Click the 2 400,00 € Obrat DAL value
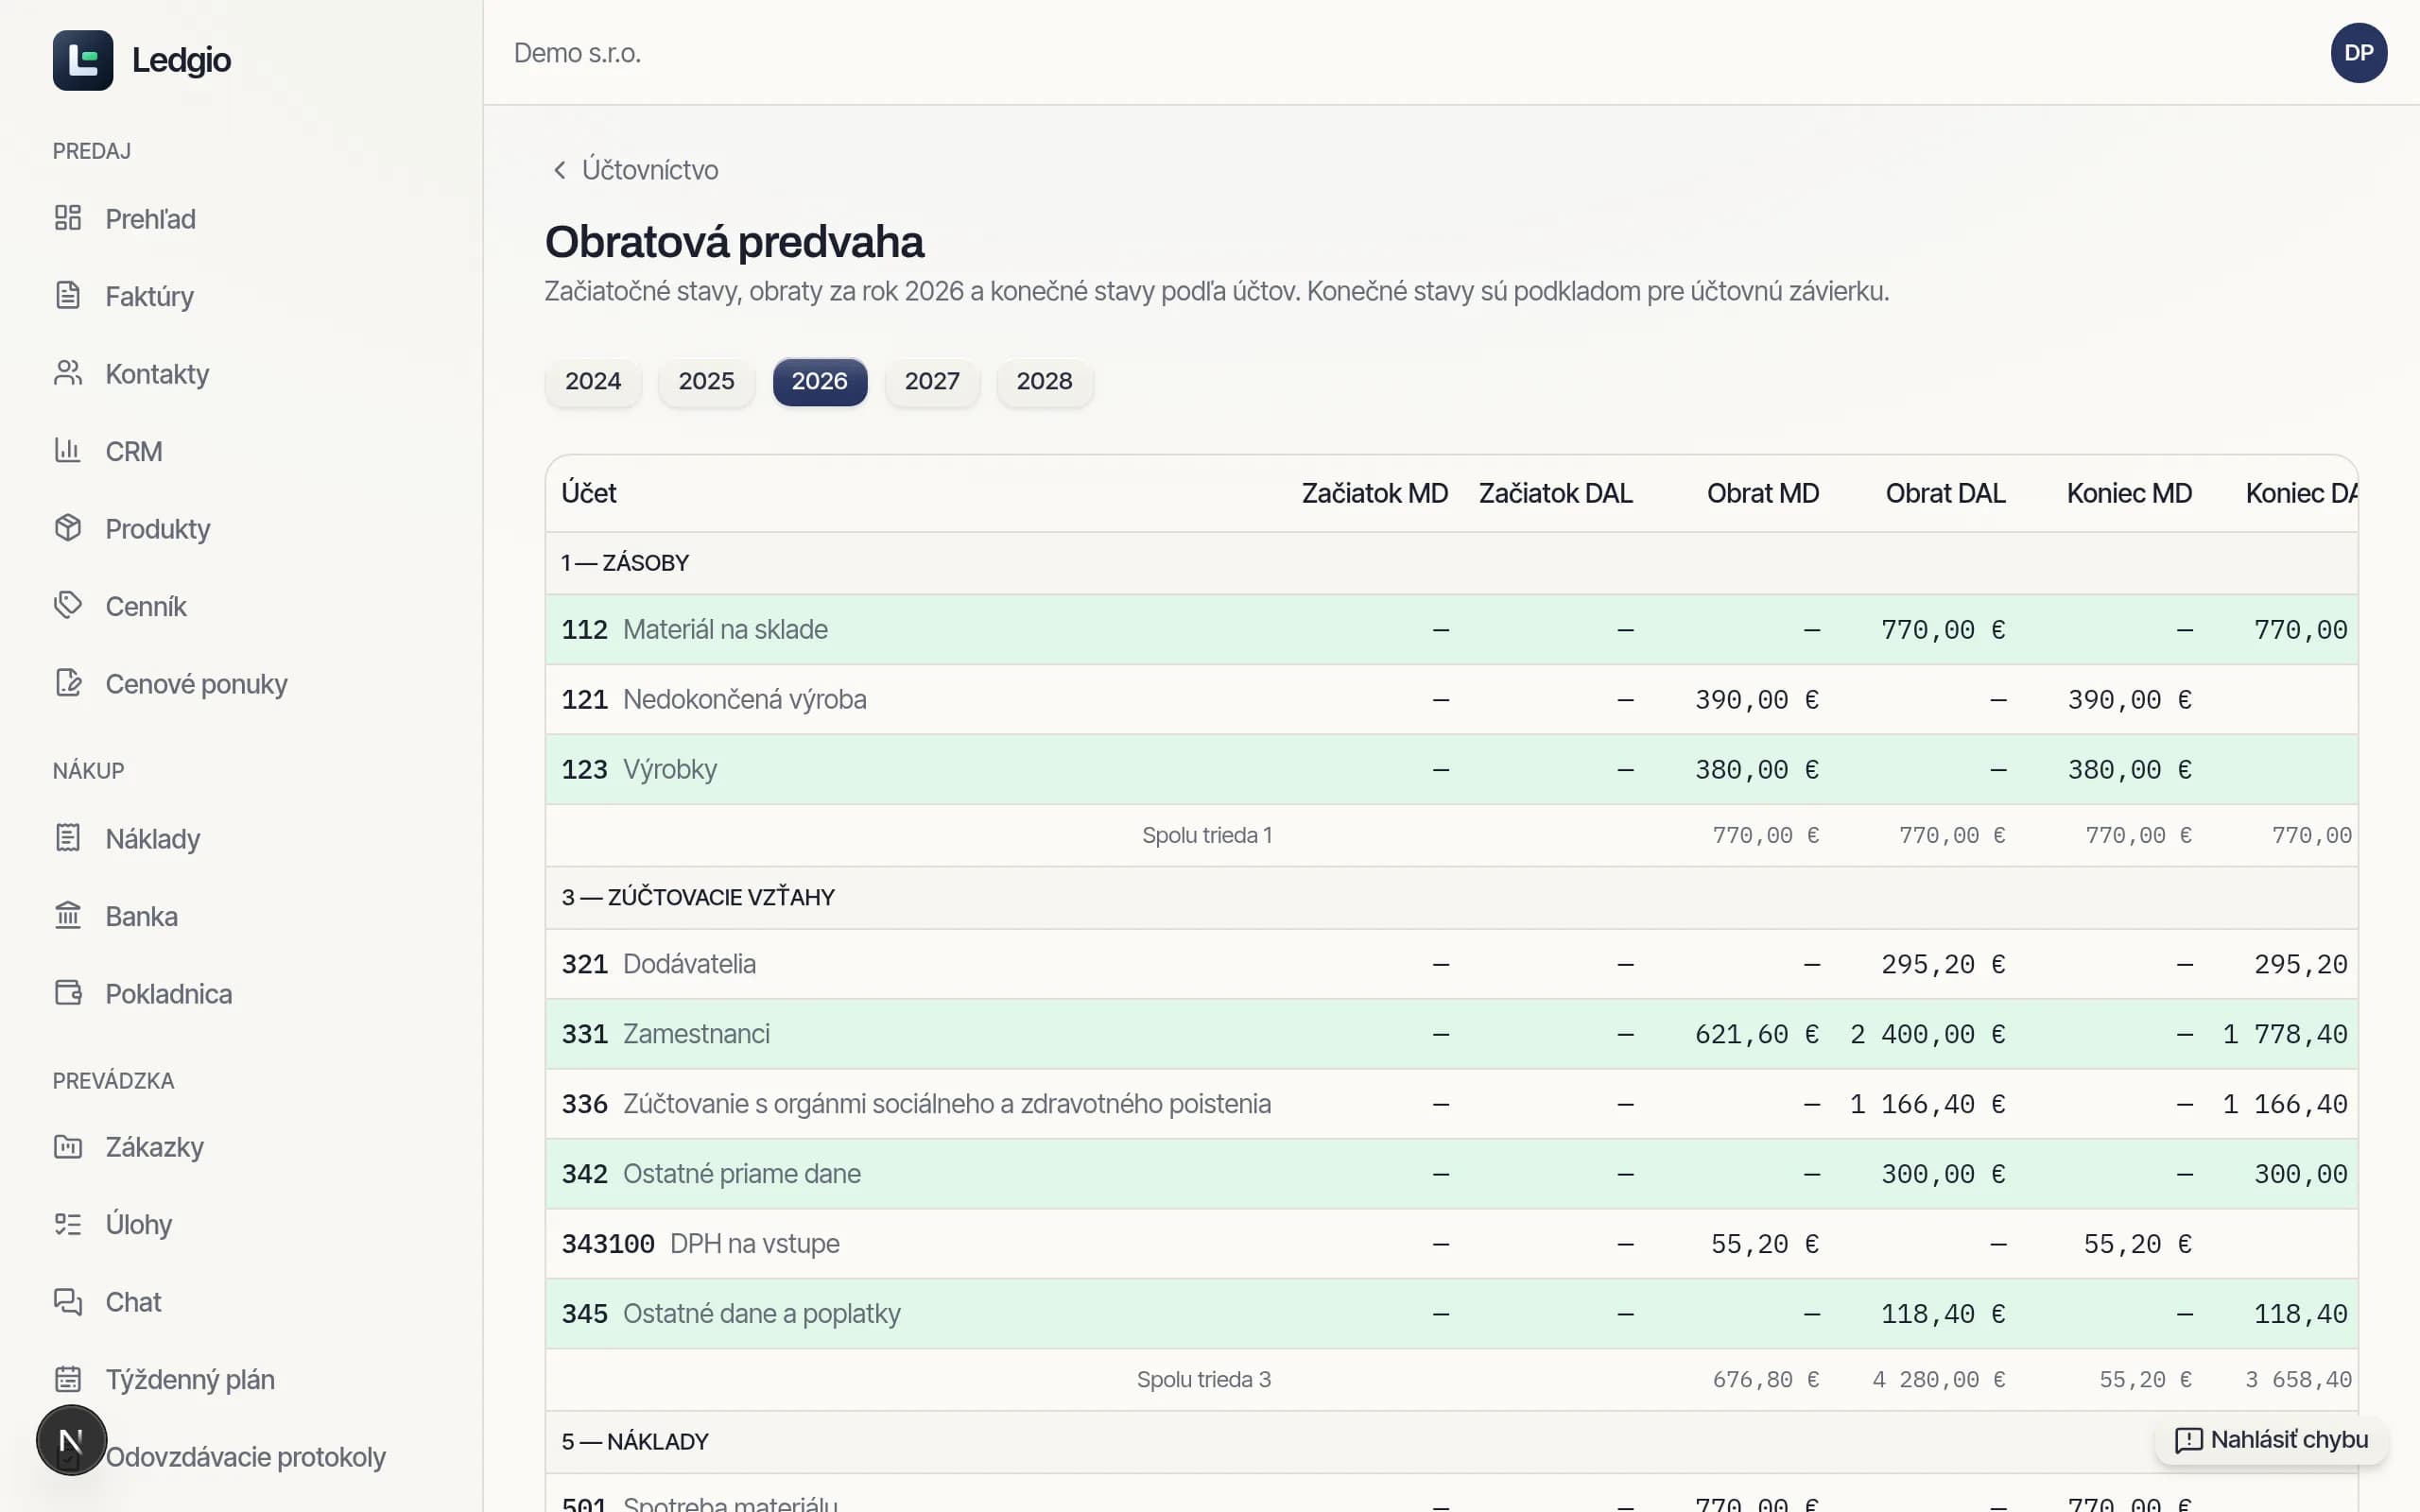Viewport: 2420px width, 1512px height. pyautogui.click(x=1928, y=1034)
